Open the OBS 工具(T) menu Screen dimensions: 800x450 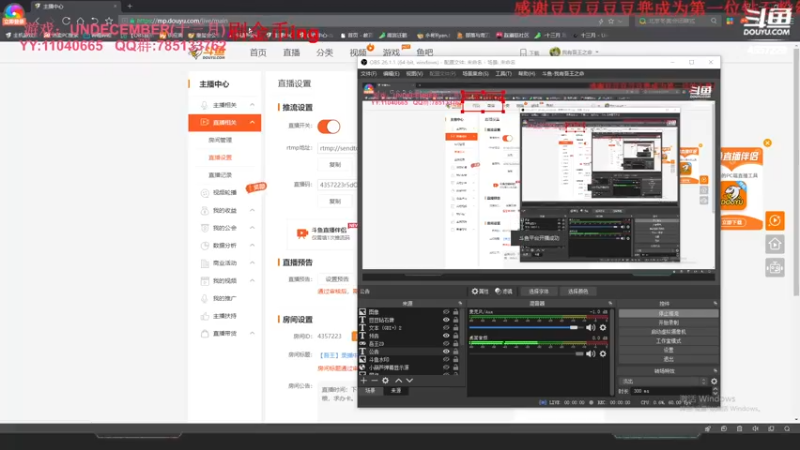[504, 74]
